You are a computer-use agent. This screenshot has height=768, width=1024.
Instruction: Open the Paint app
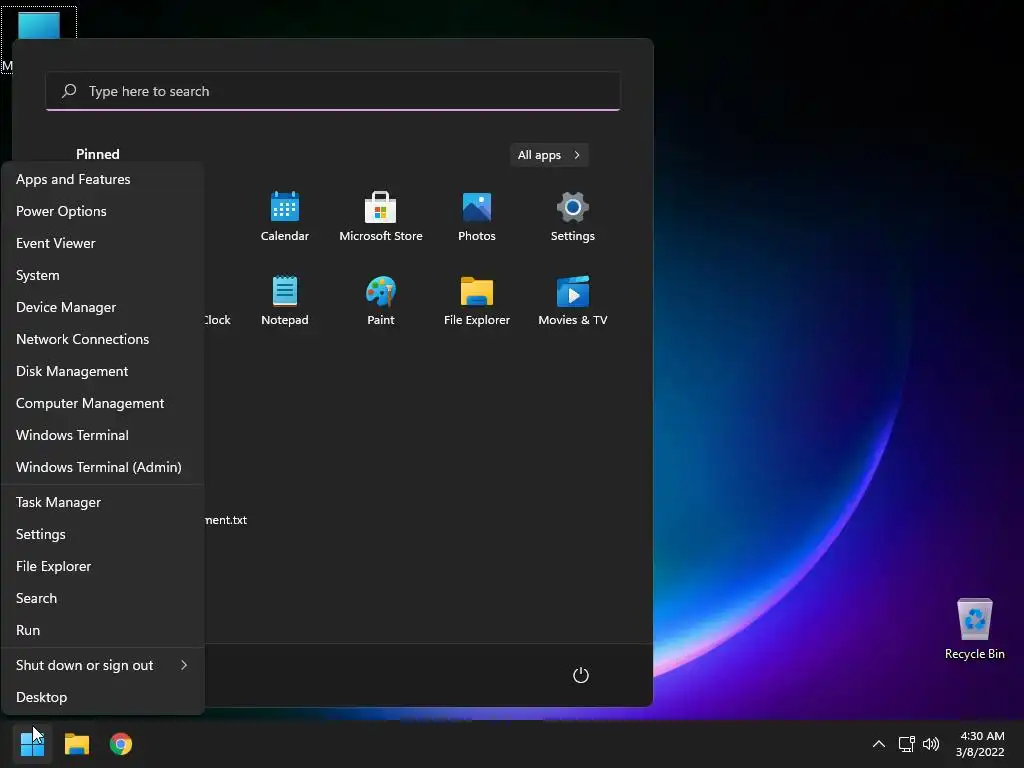[381, 291]
